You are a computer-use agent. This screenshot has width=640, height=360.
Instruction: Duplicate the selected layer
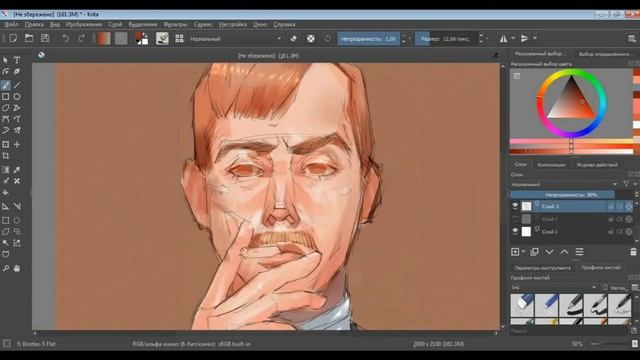[x=534, y=252]
